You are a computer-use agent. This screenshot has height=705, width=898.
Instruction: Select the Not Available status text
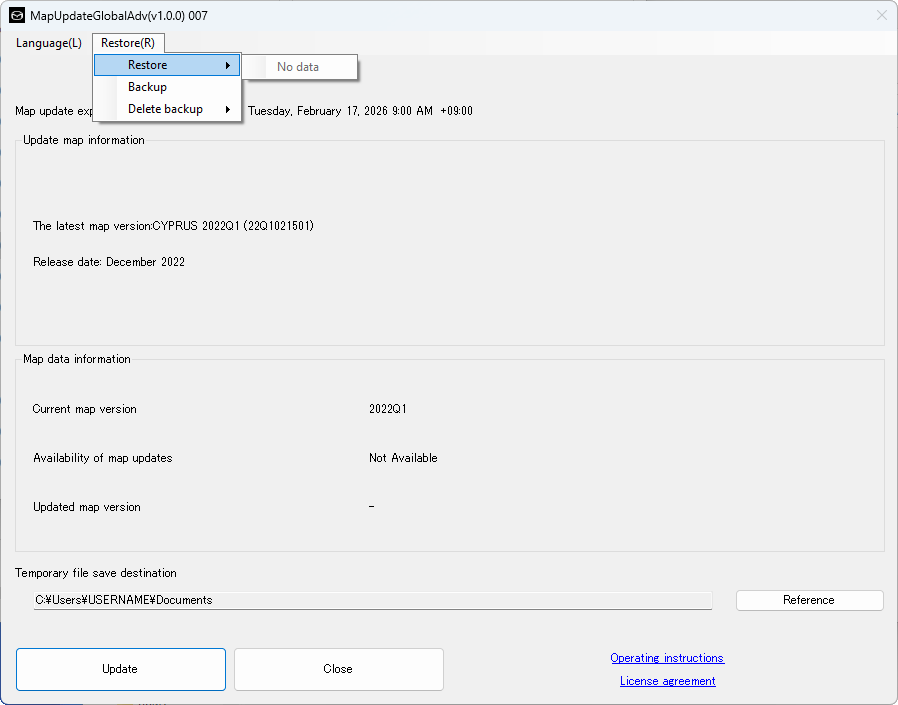[x=403, y=458]
